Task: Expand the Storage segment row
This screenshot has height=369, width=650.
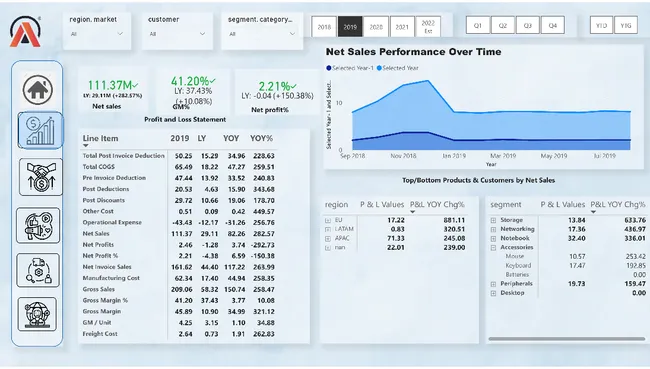Action: click(493, 220)
